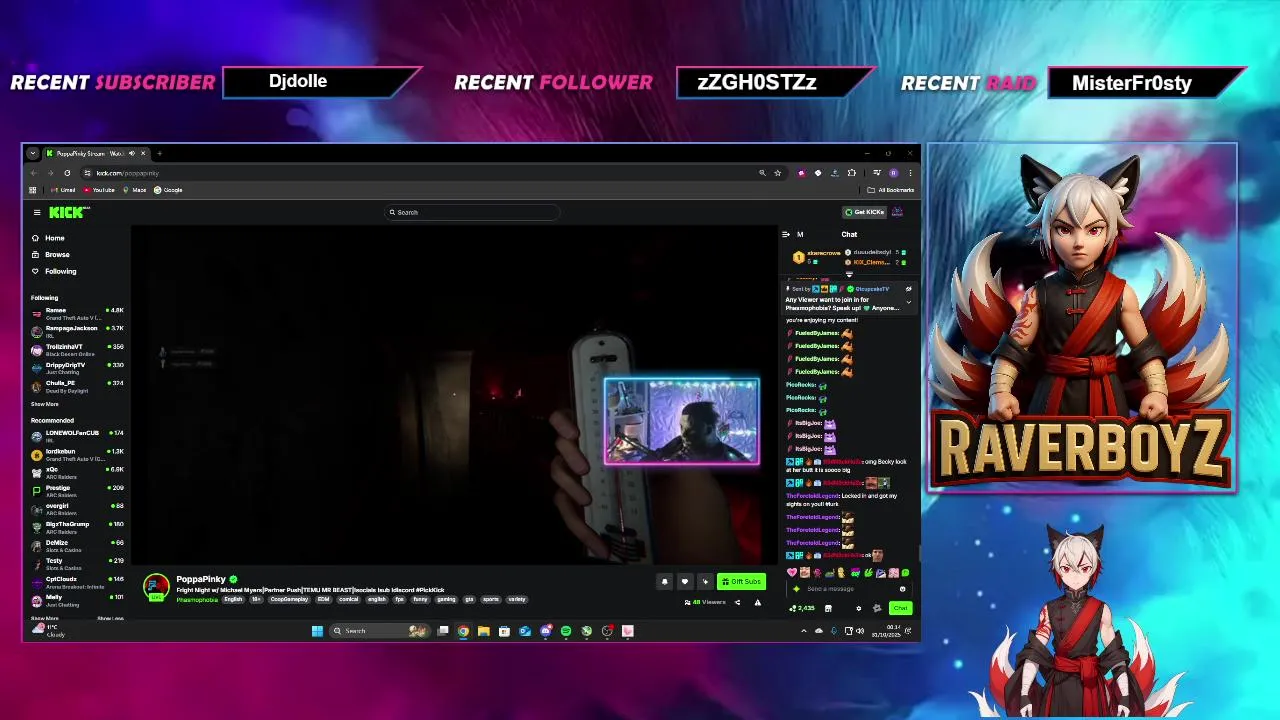Go to Home in Kick sidebar
Viewport: 1280px width, 720px height.
point(48,238)
